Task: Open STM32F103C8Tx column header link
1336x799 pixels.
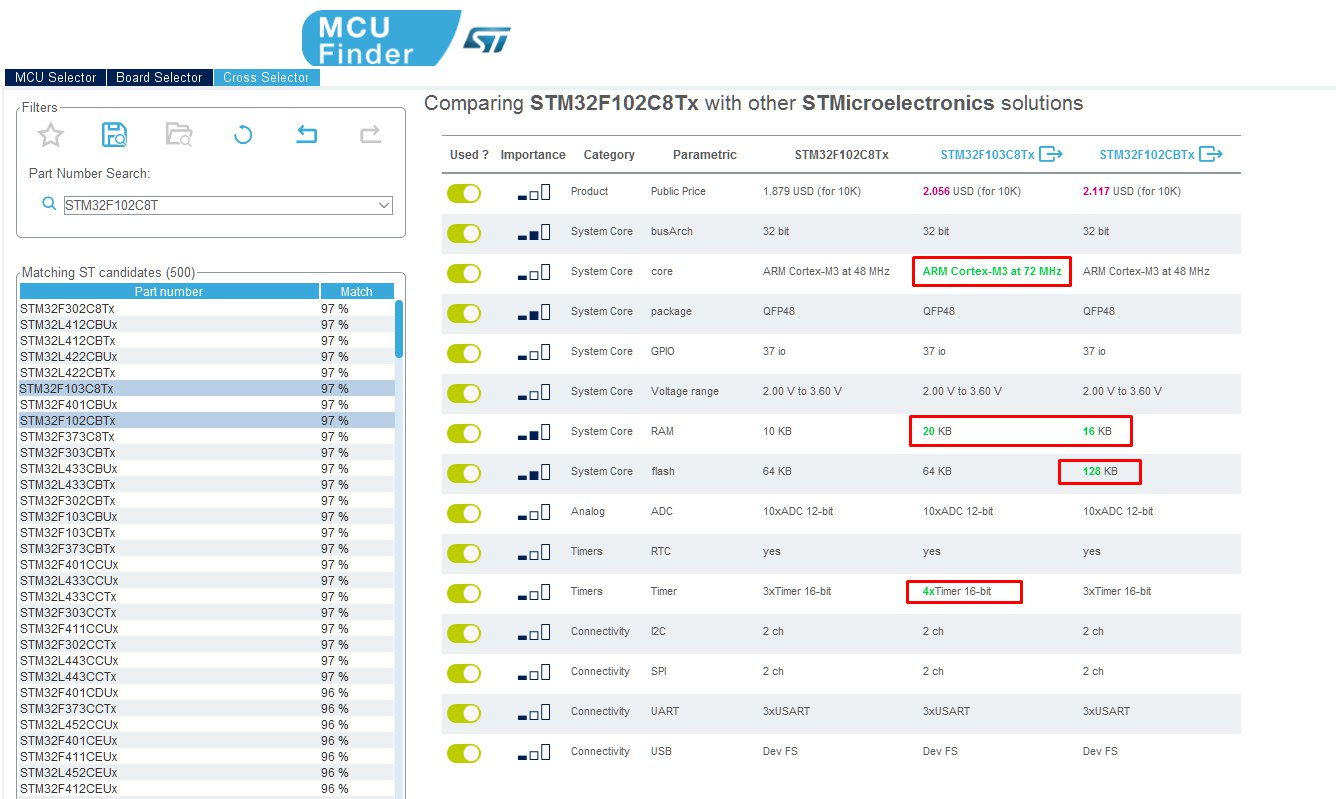Action: pyautogui.click(x=987, y=155)
